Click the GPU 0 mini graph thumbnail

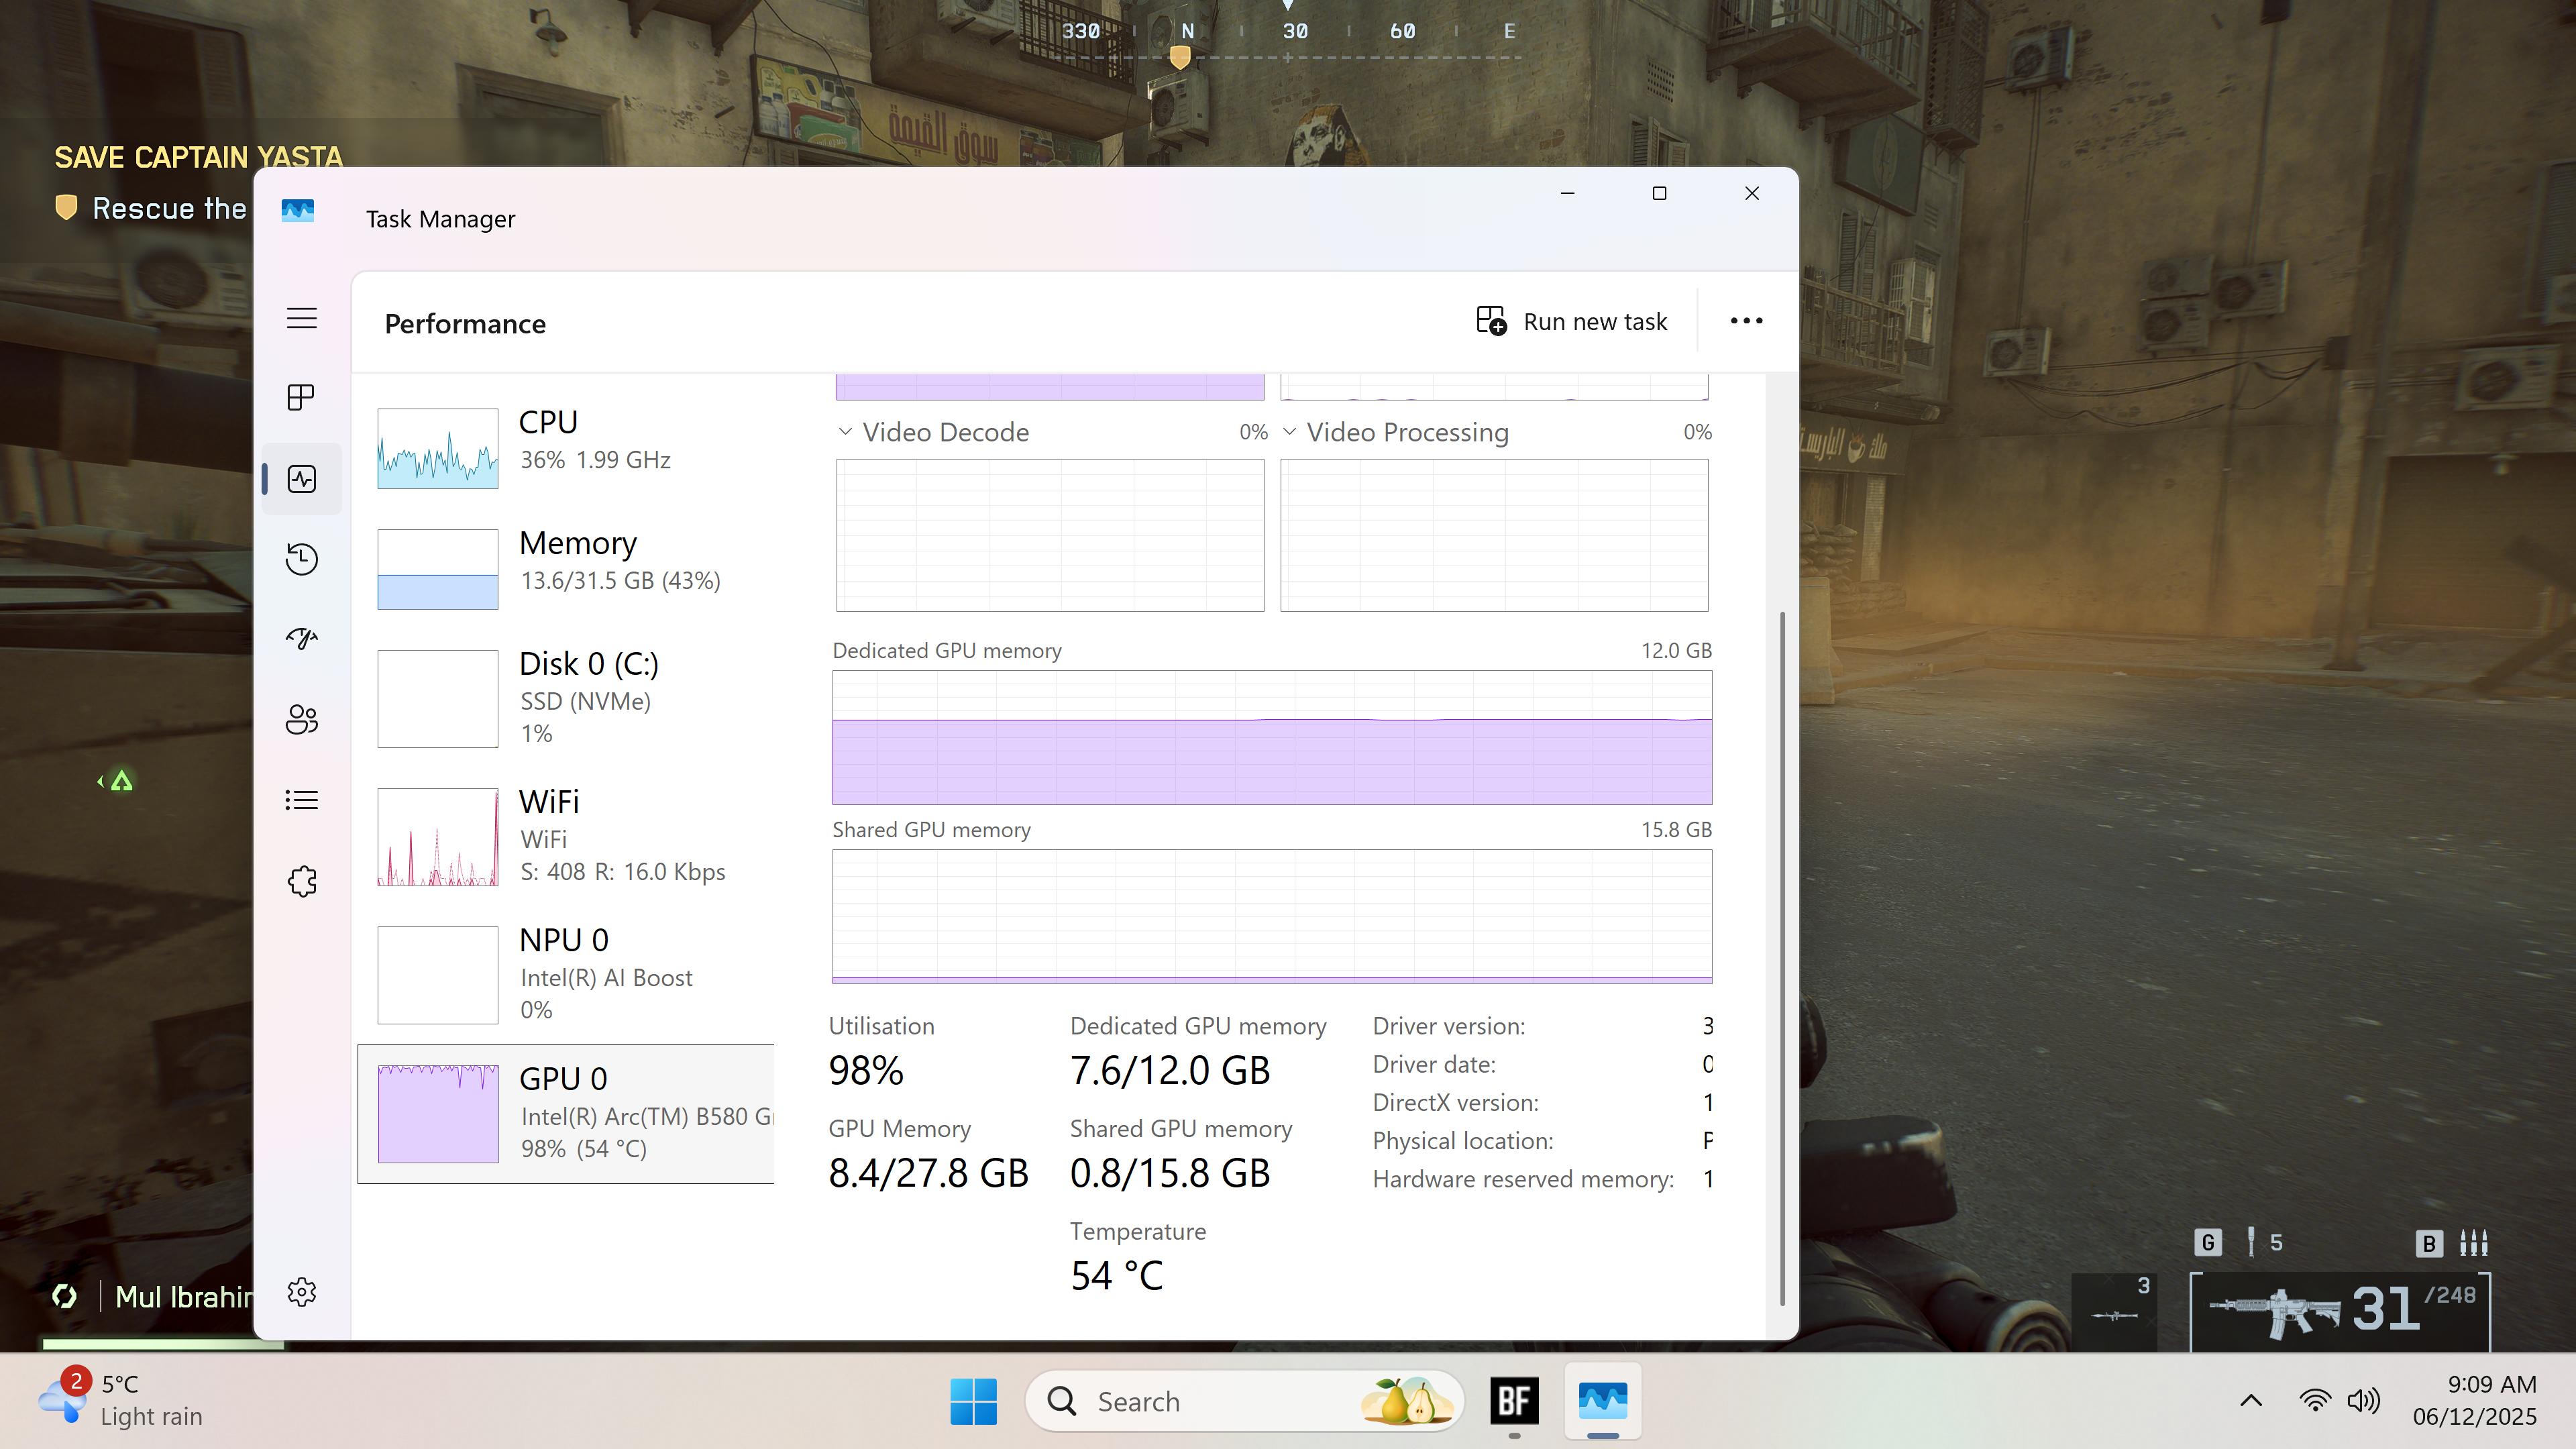(438, 1114)
